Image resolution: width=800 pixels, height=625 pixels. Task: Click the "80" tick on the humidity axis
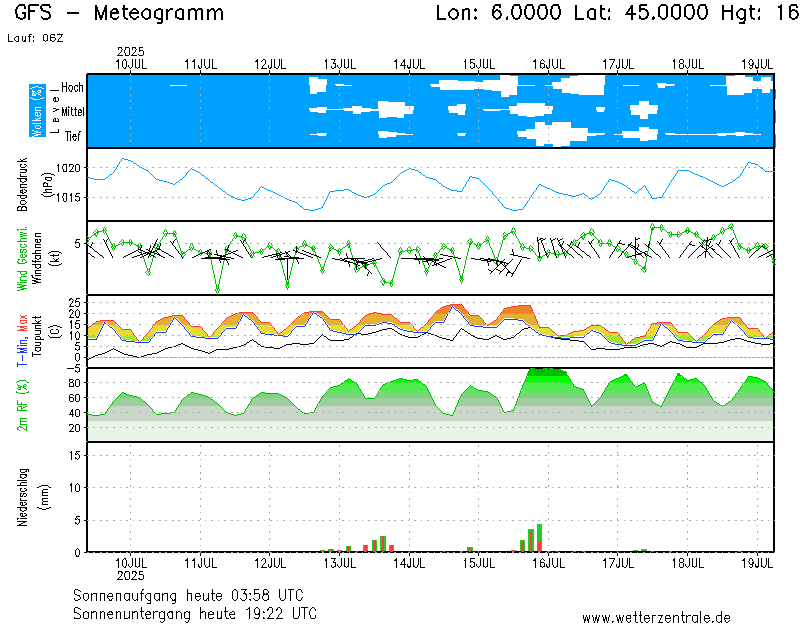[75, 383]
